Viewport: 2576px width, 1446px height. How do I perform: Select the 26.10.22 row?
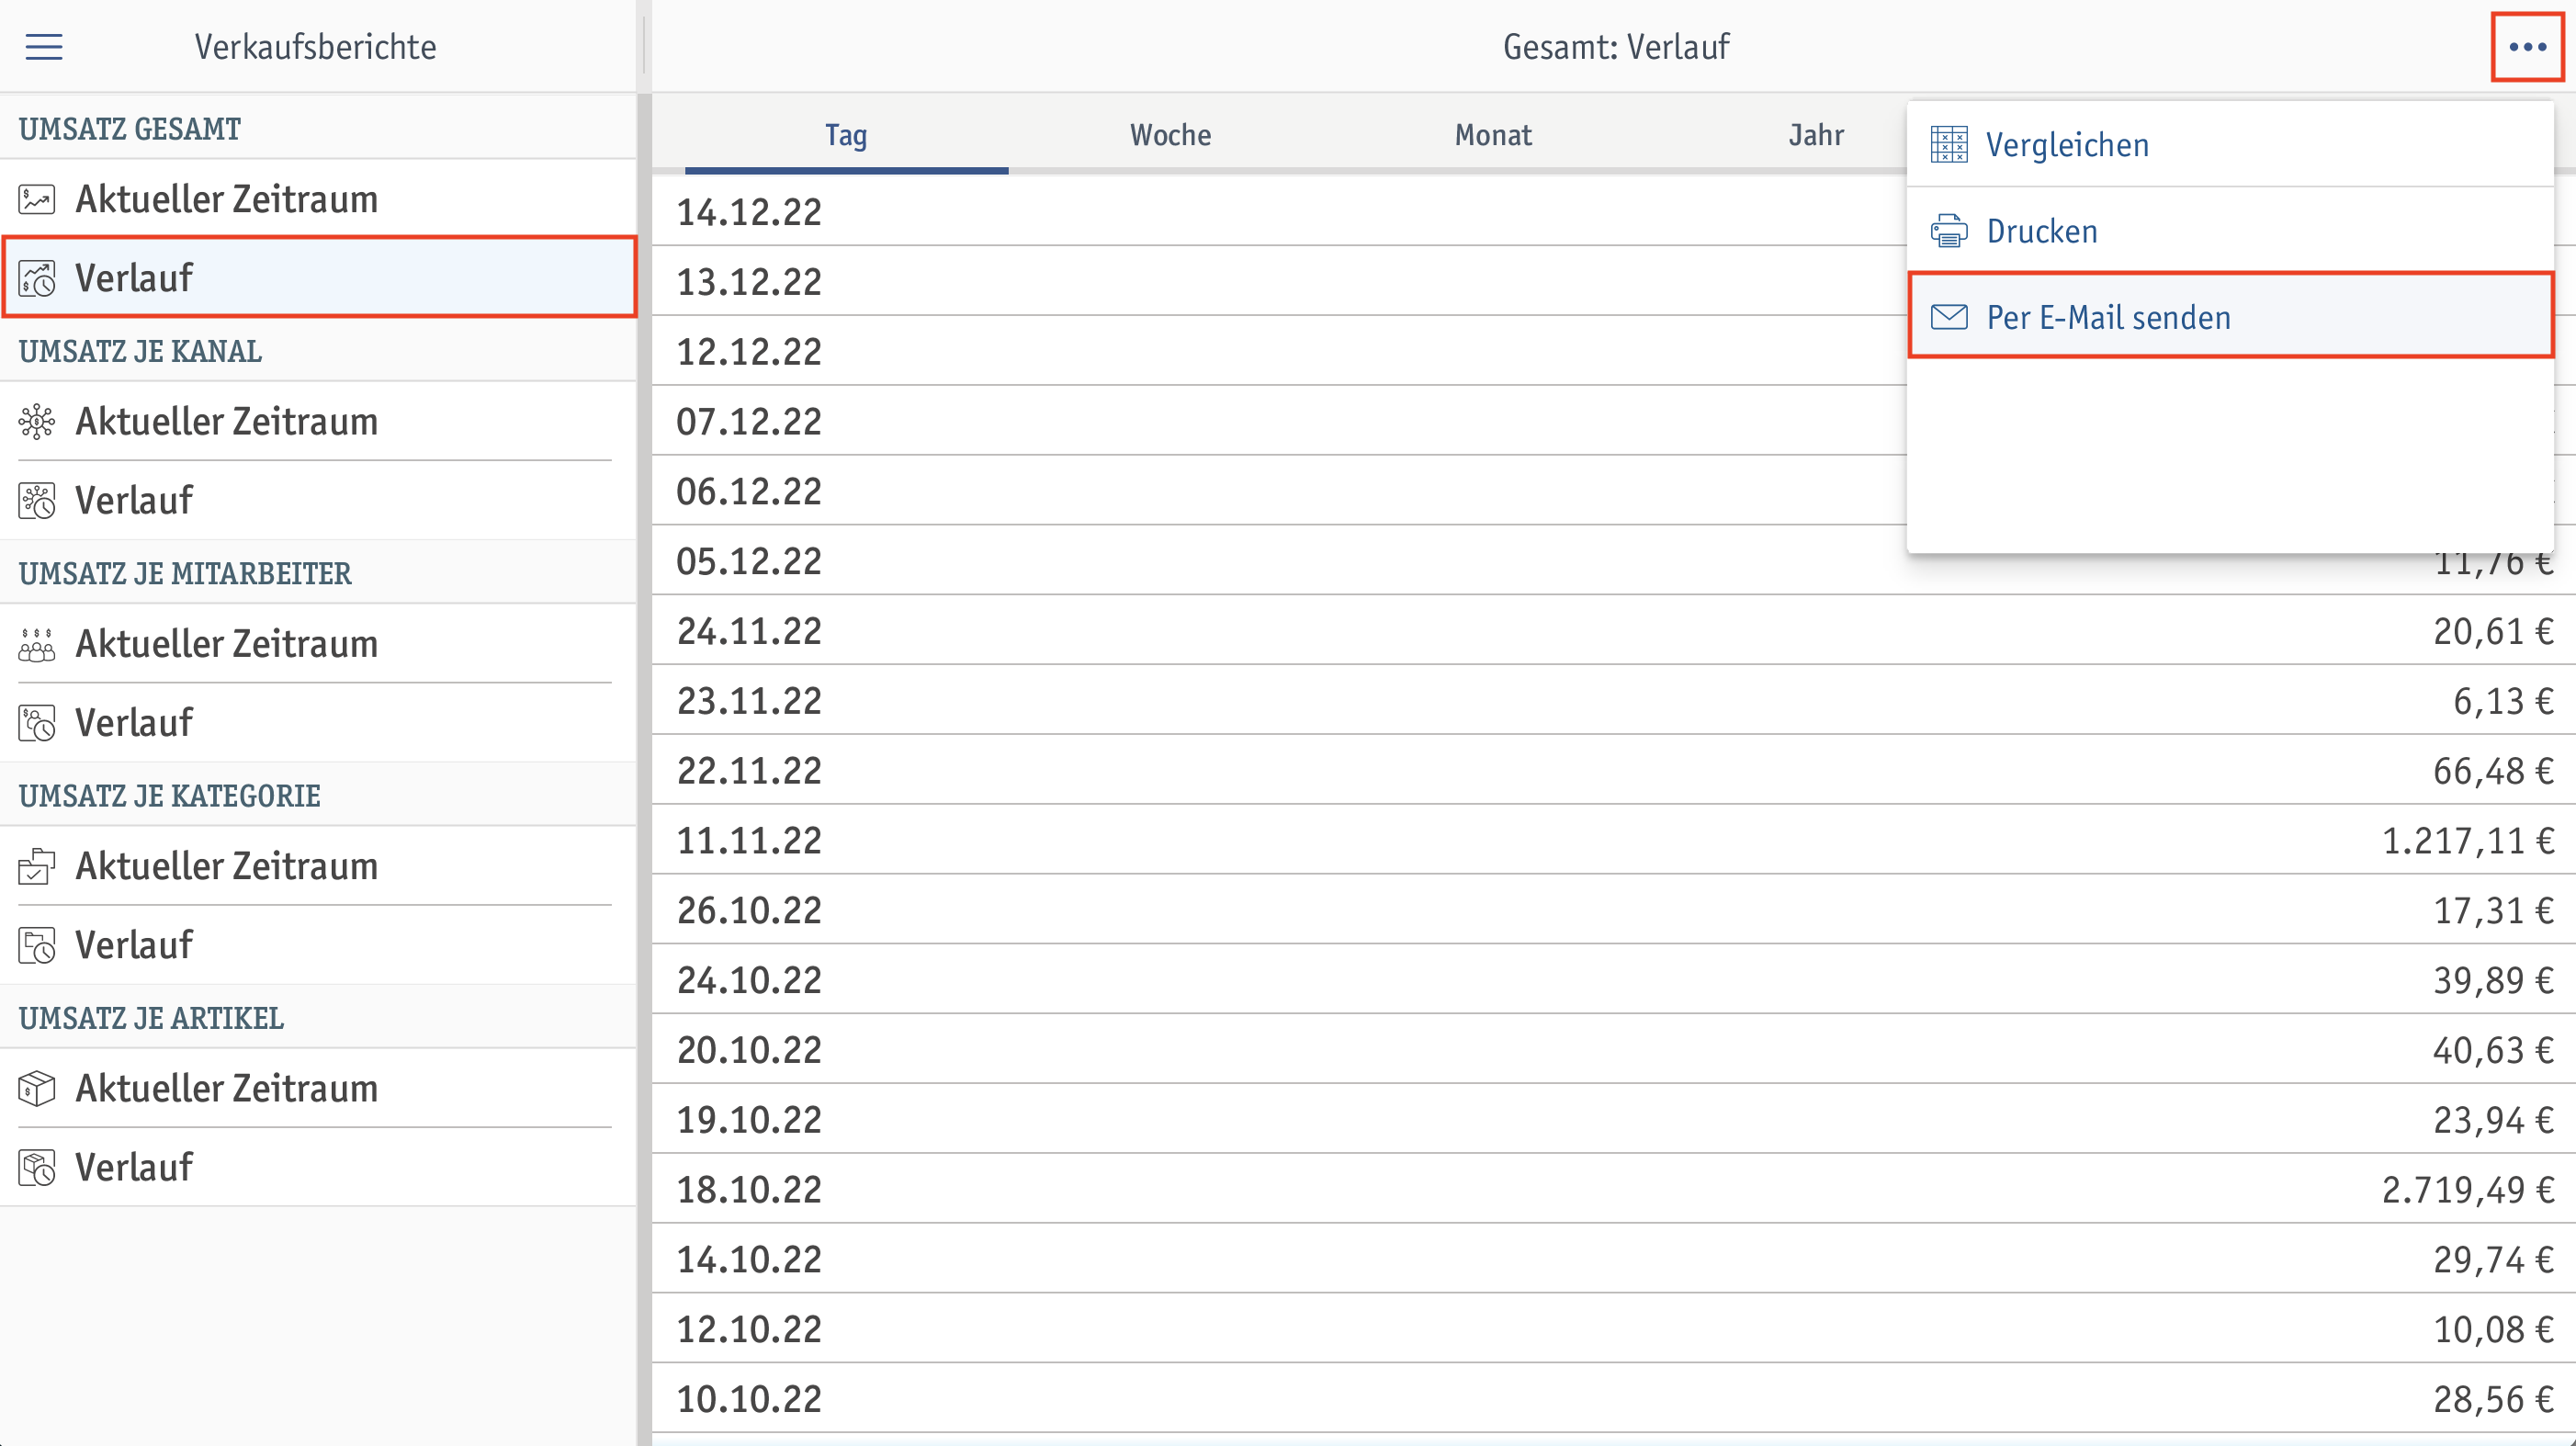pos(1613,910)
